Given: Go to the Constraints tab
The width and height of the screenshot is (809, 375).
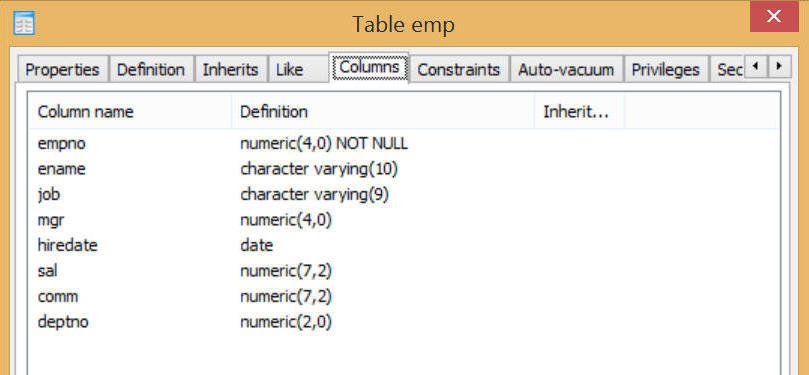Looking at the screenshot, I should 458,70.
